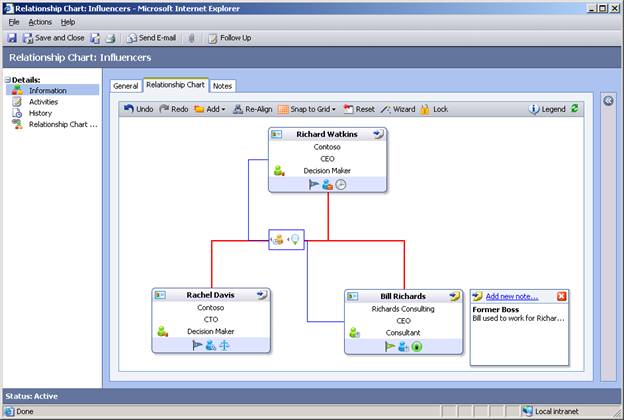Launch the chart Wizard

click(x=397, y=109)
